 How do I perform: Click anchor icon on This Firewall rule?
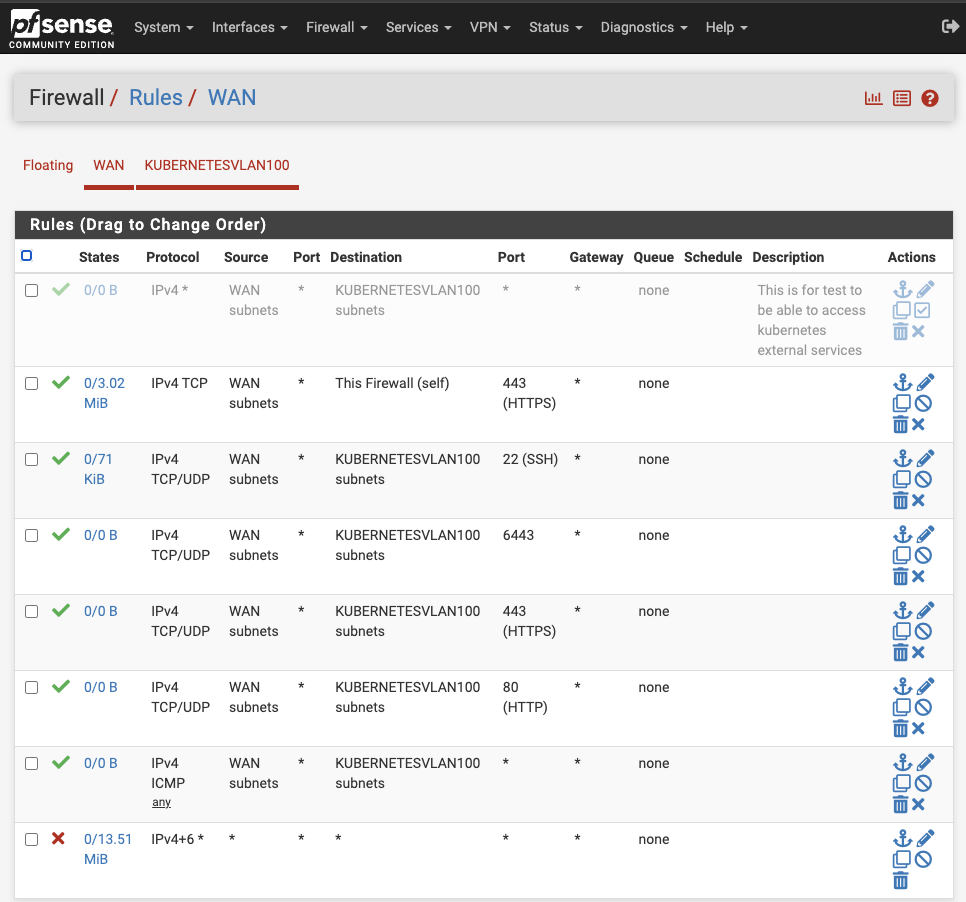(x=901, y=382)
